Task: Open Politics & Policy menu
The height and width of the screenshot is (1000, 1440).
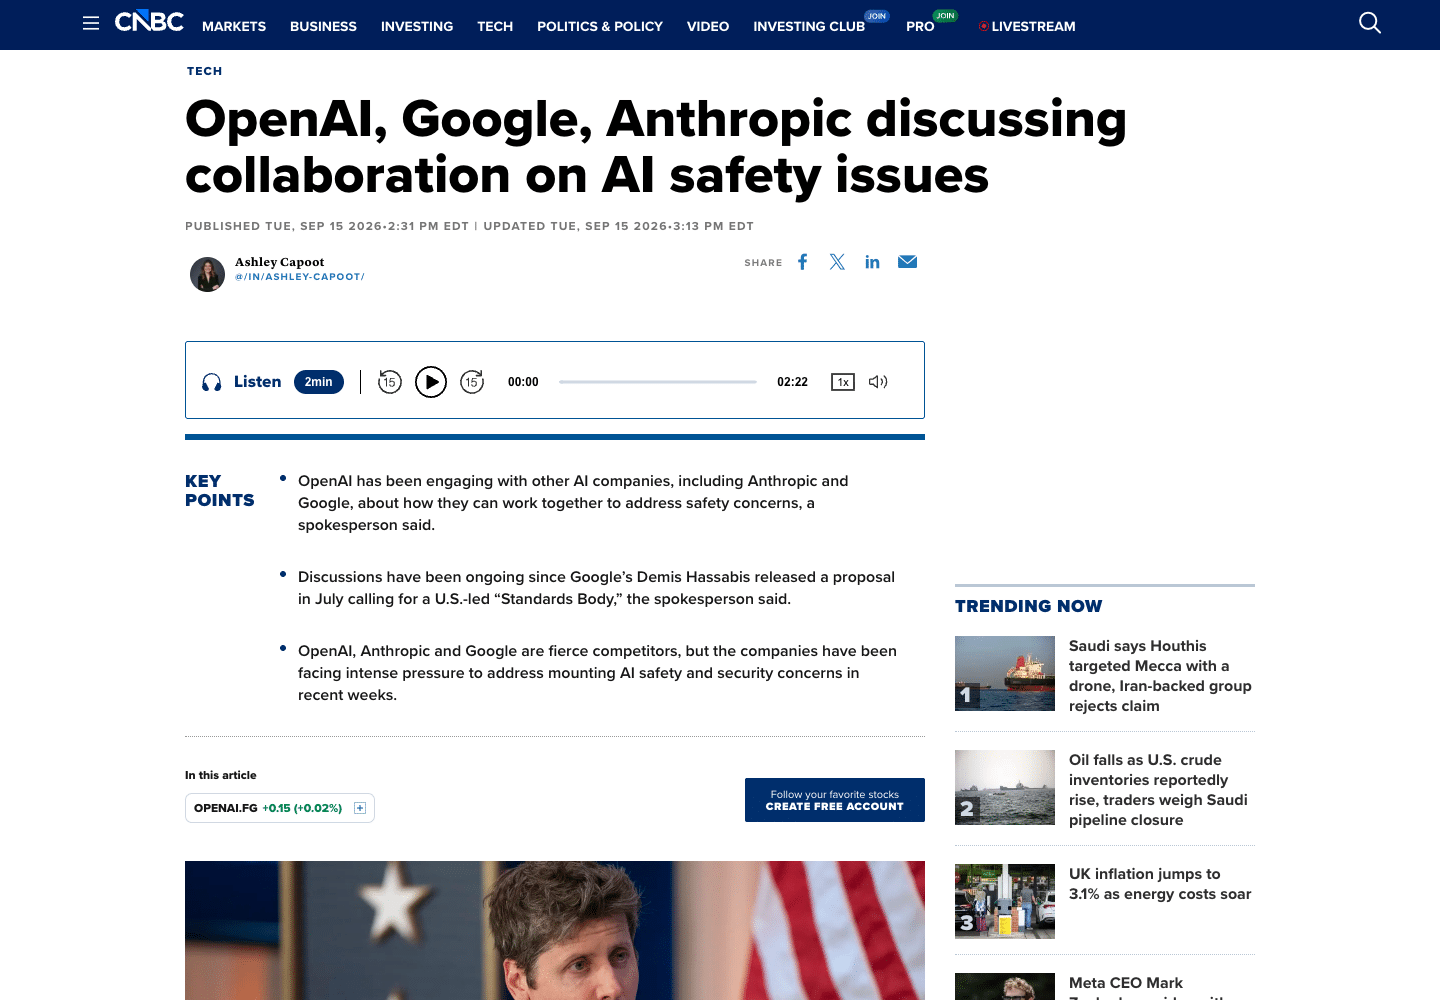Action: 600,26
